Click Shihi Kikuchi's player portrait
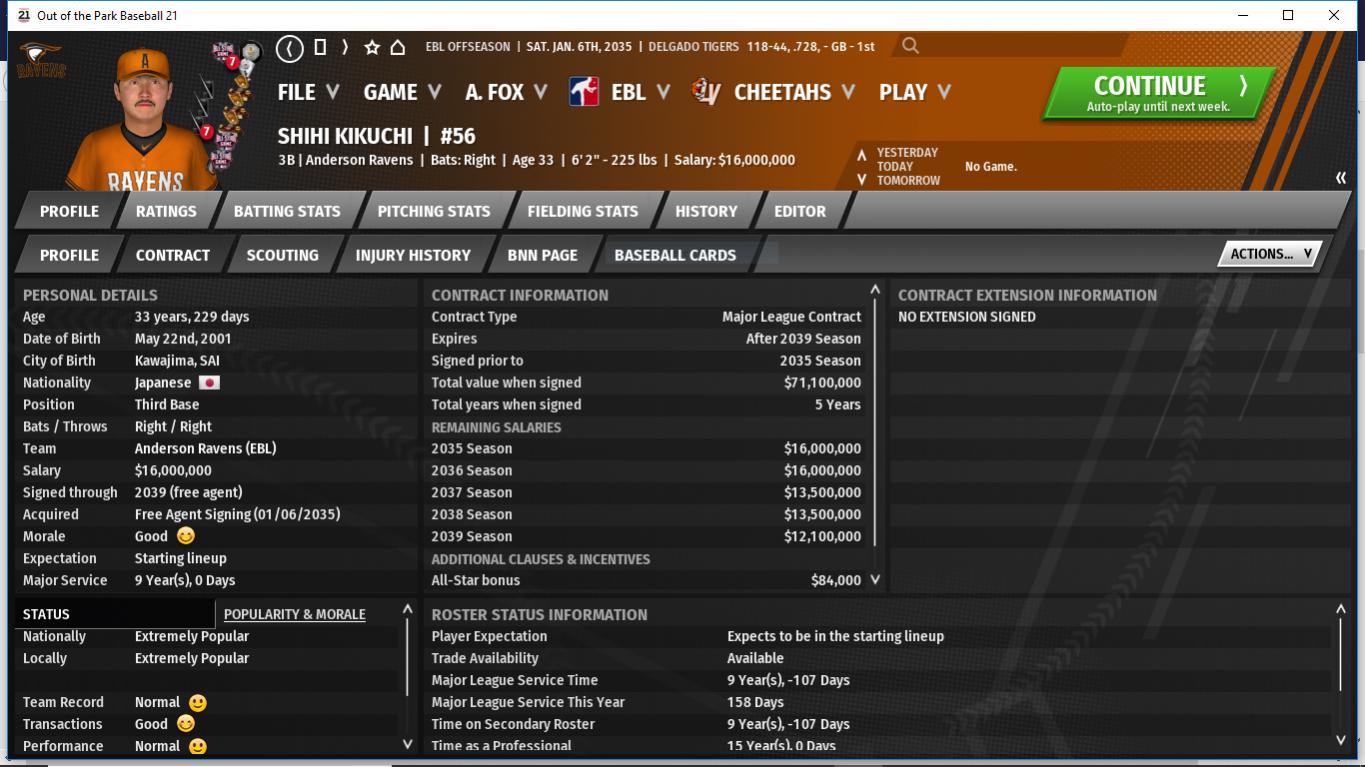Screen dimensions: 1365x767 (140, 120)
